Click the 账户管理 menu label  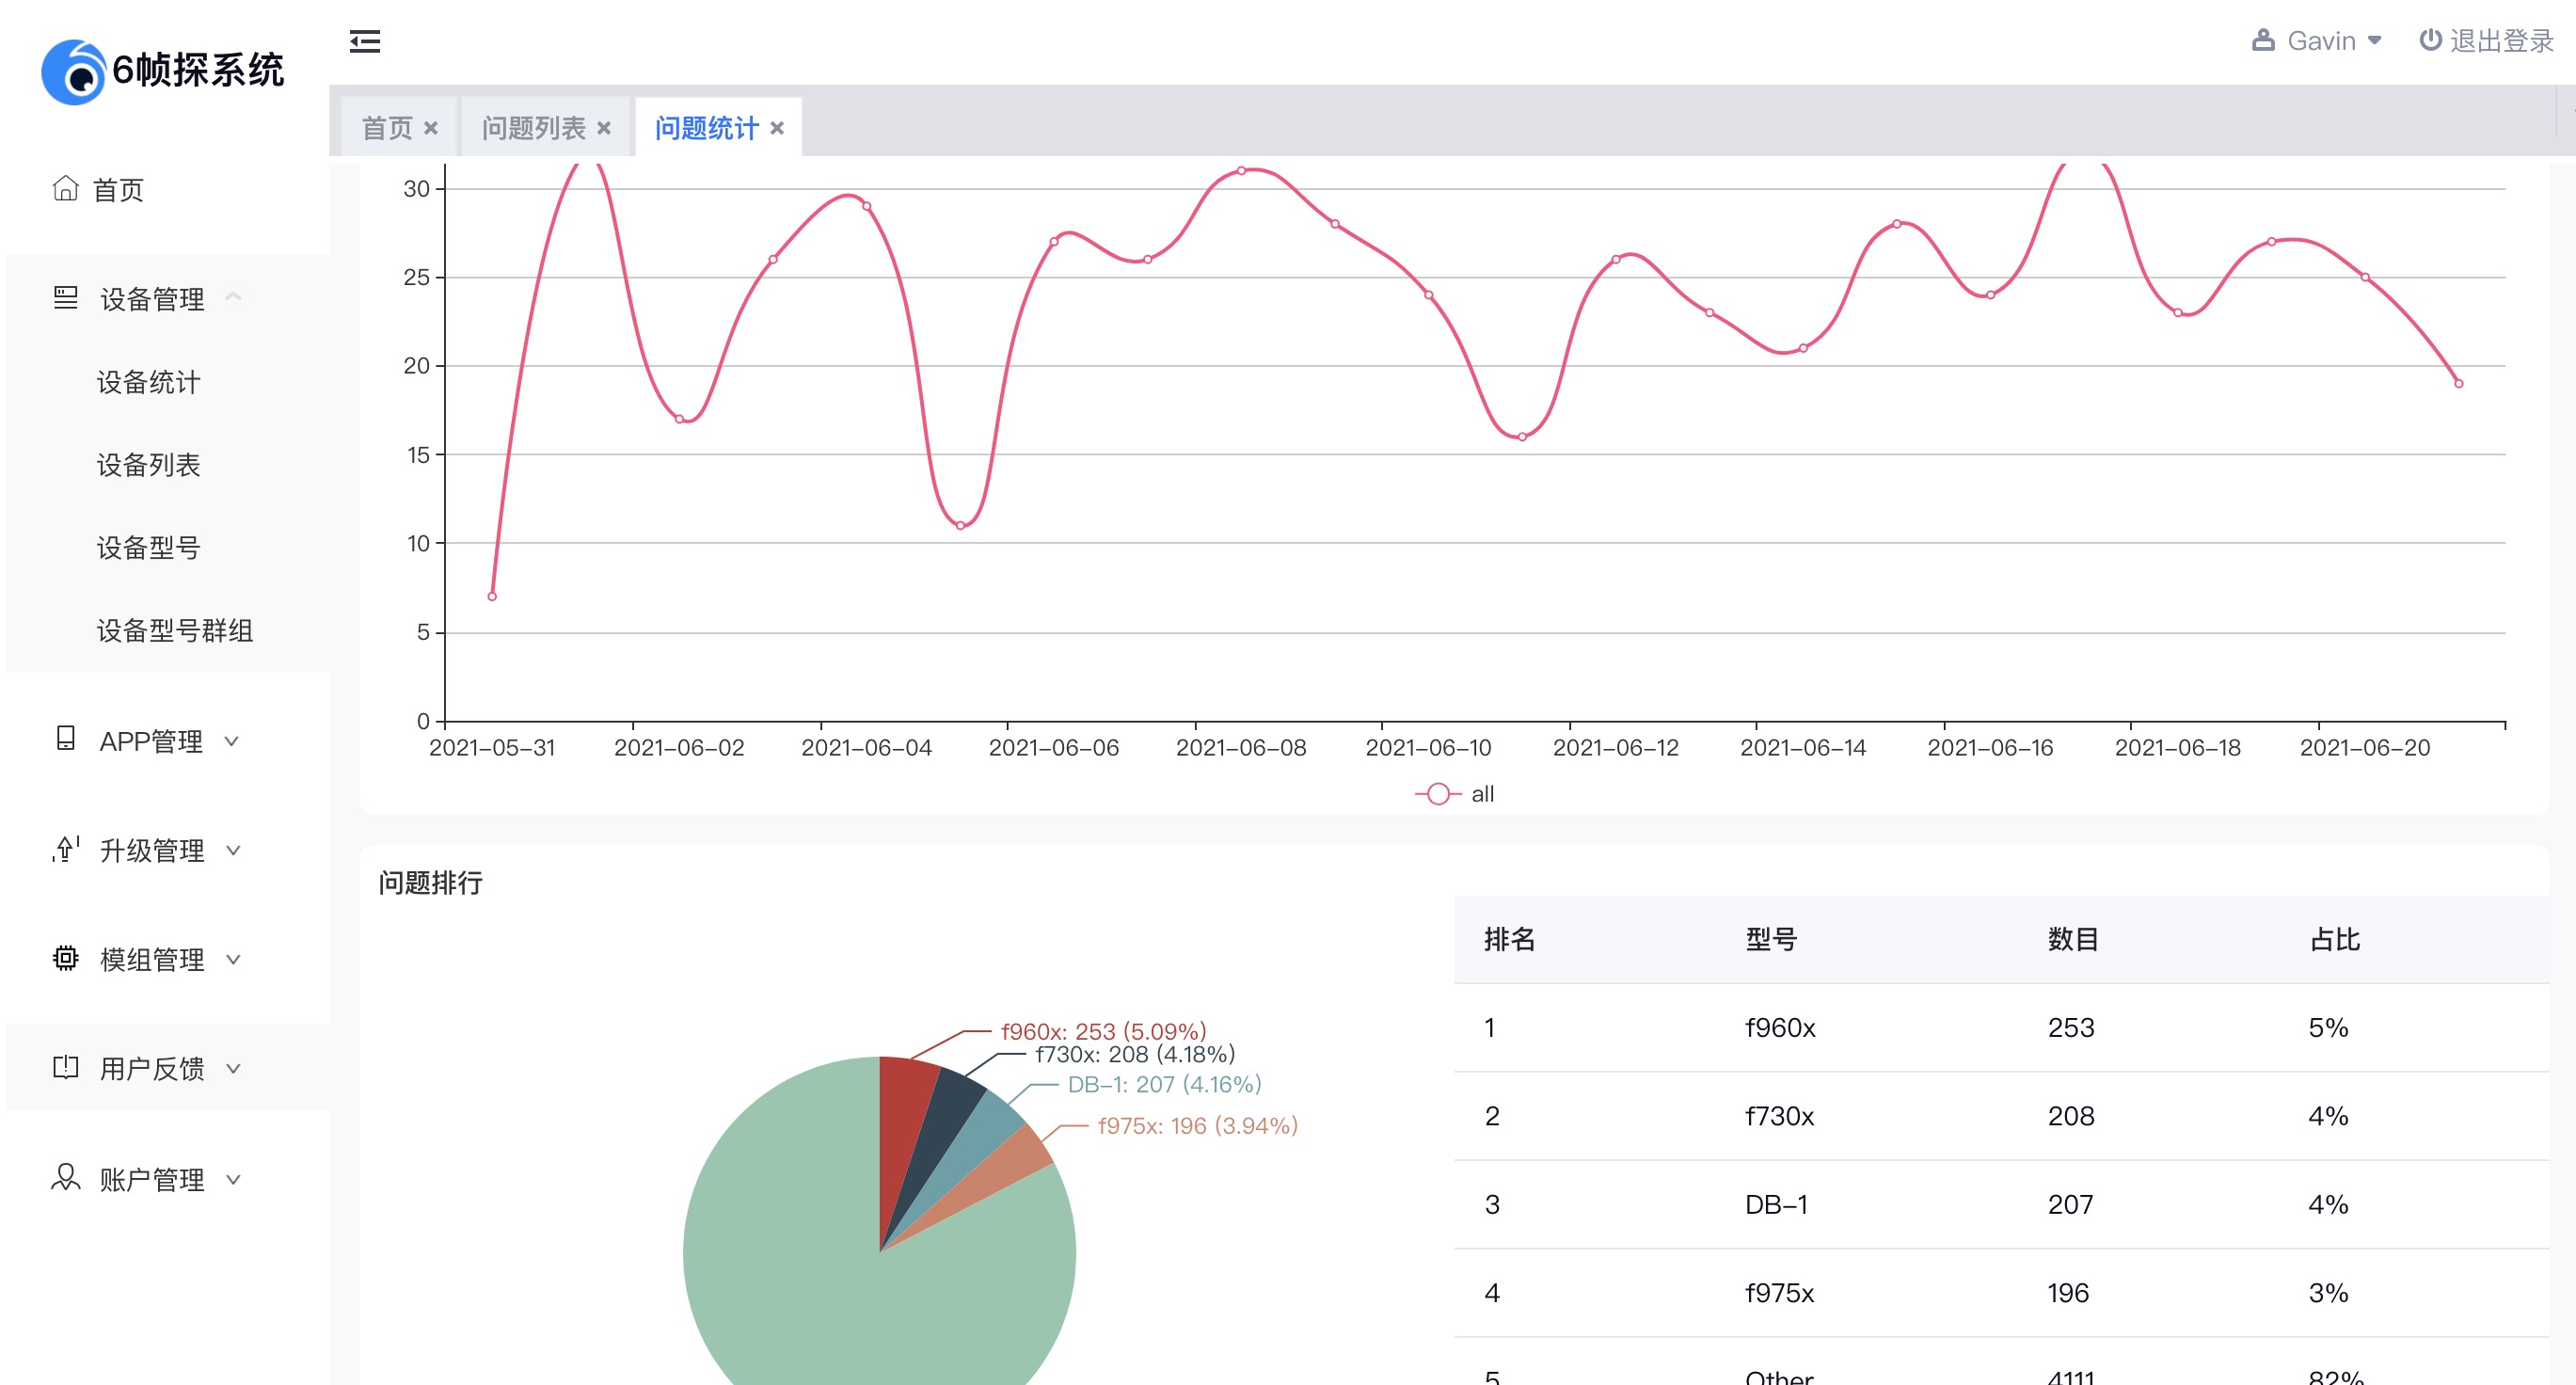tap(152, 1179)
